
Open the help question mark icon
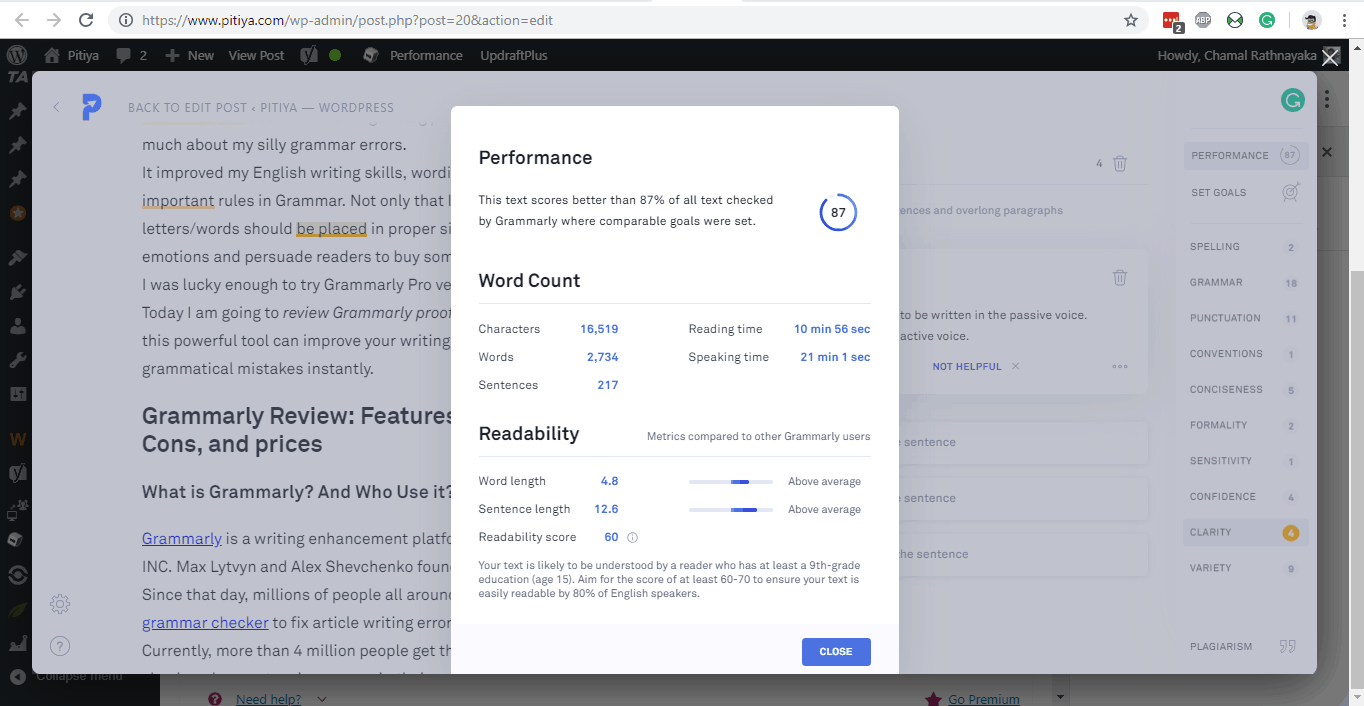(x=60, y=646)
